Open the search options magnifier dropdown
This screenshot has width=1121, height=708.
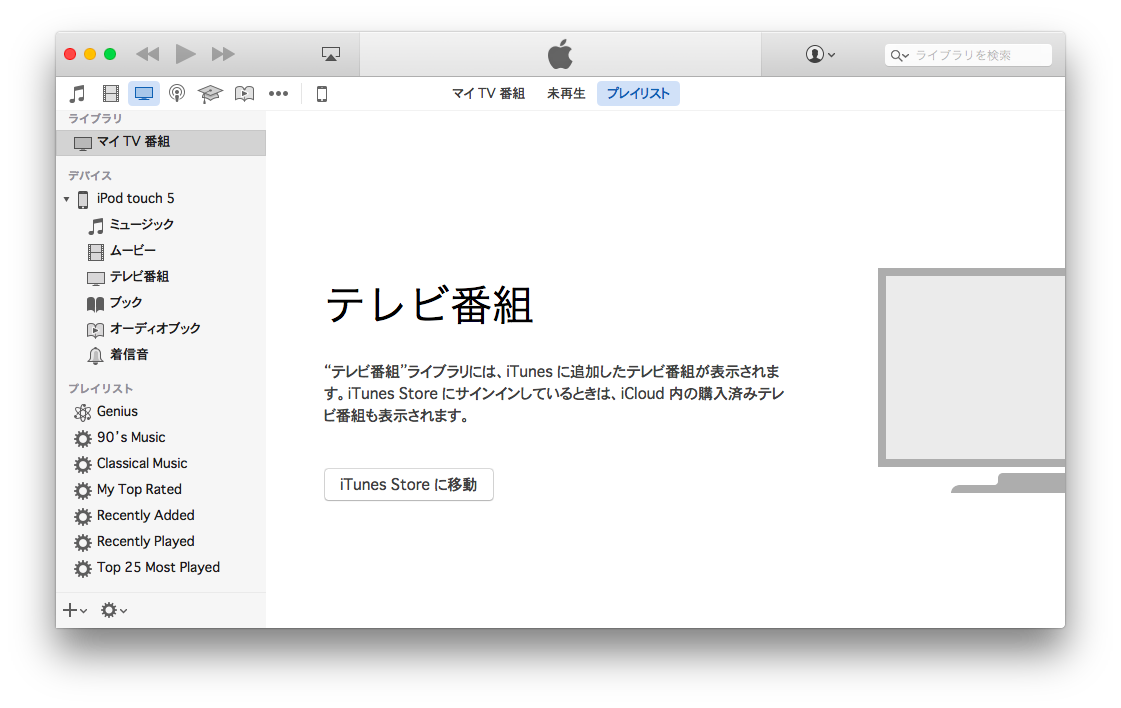point(899,55)
